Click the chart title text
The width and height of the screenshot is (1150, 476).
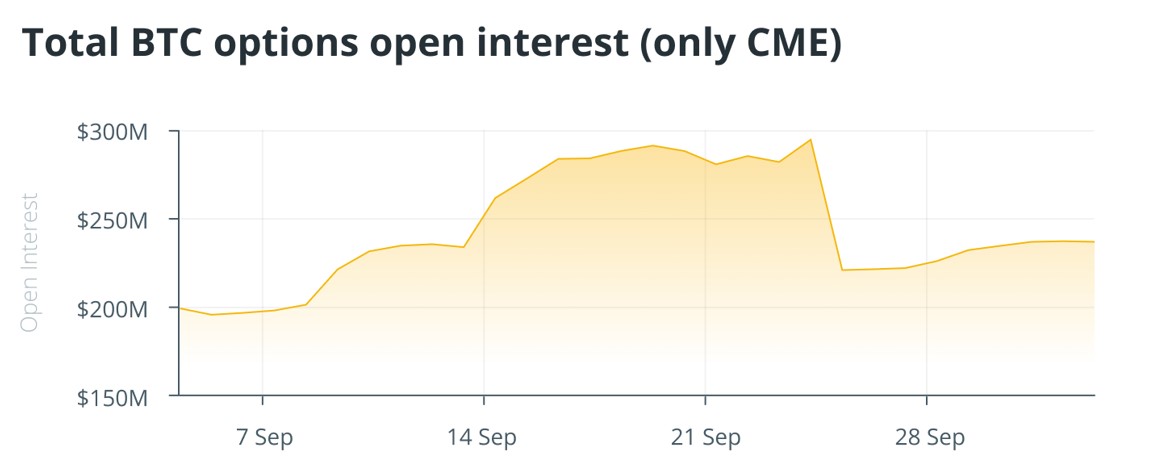(x=432, y=44)
